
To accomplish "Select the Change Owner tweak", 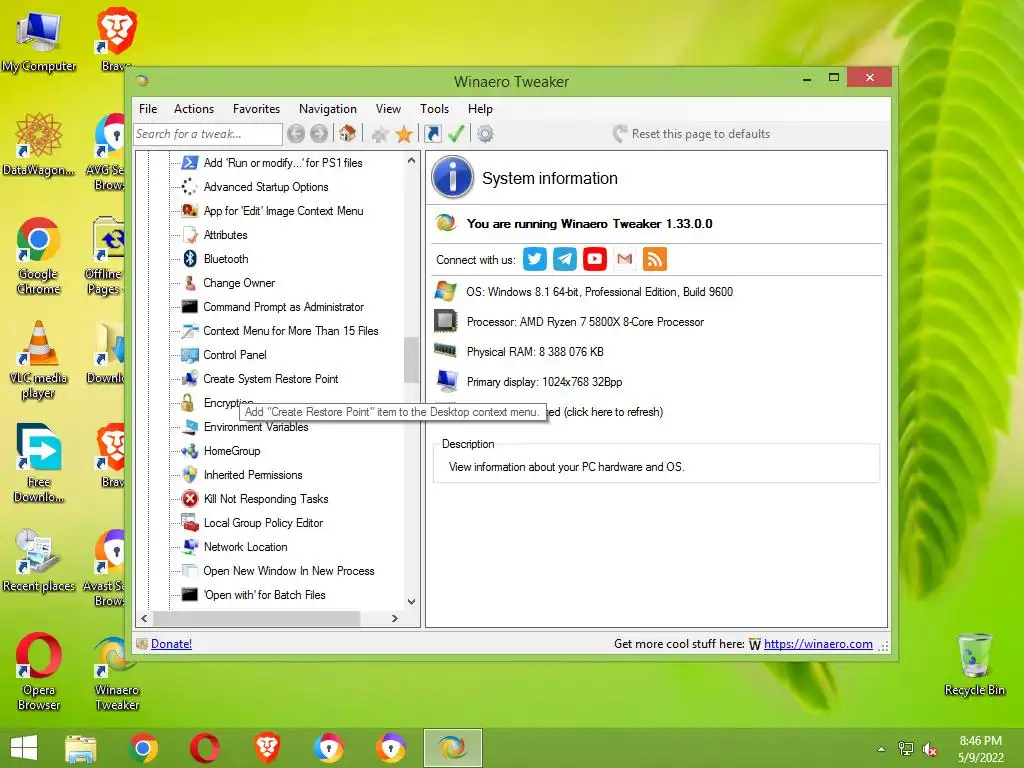I will (239, 283).
